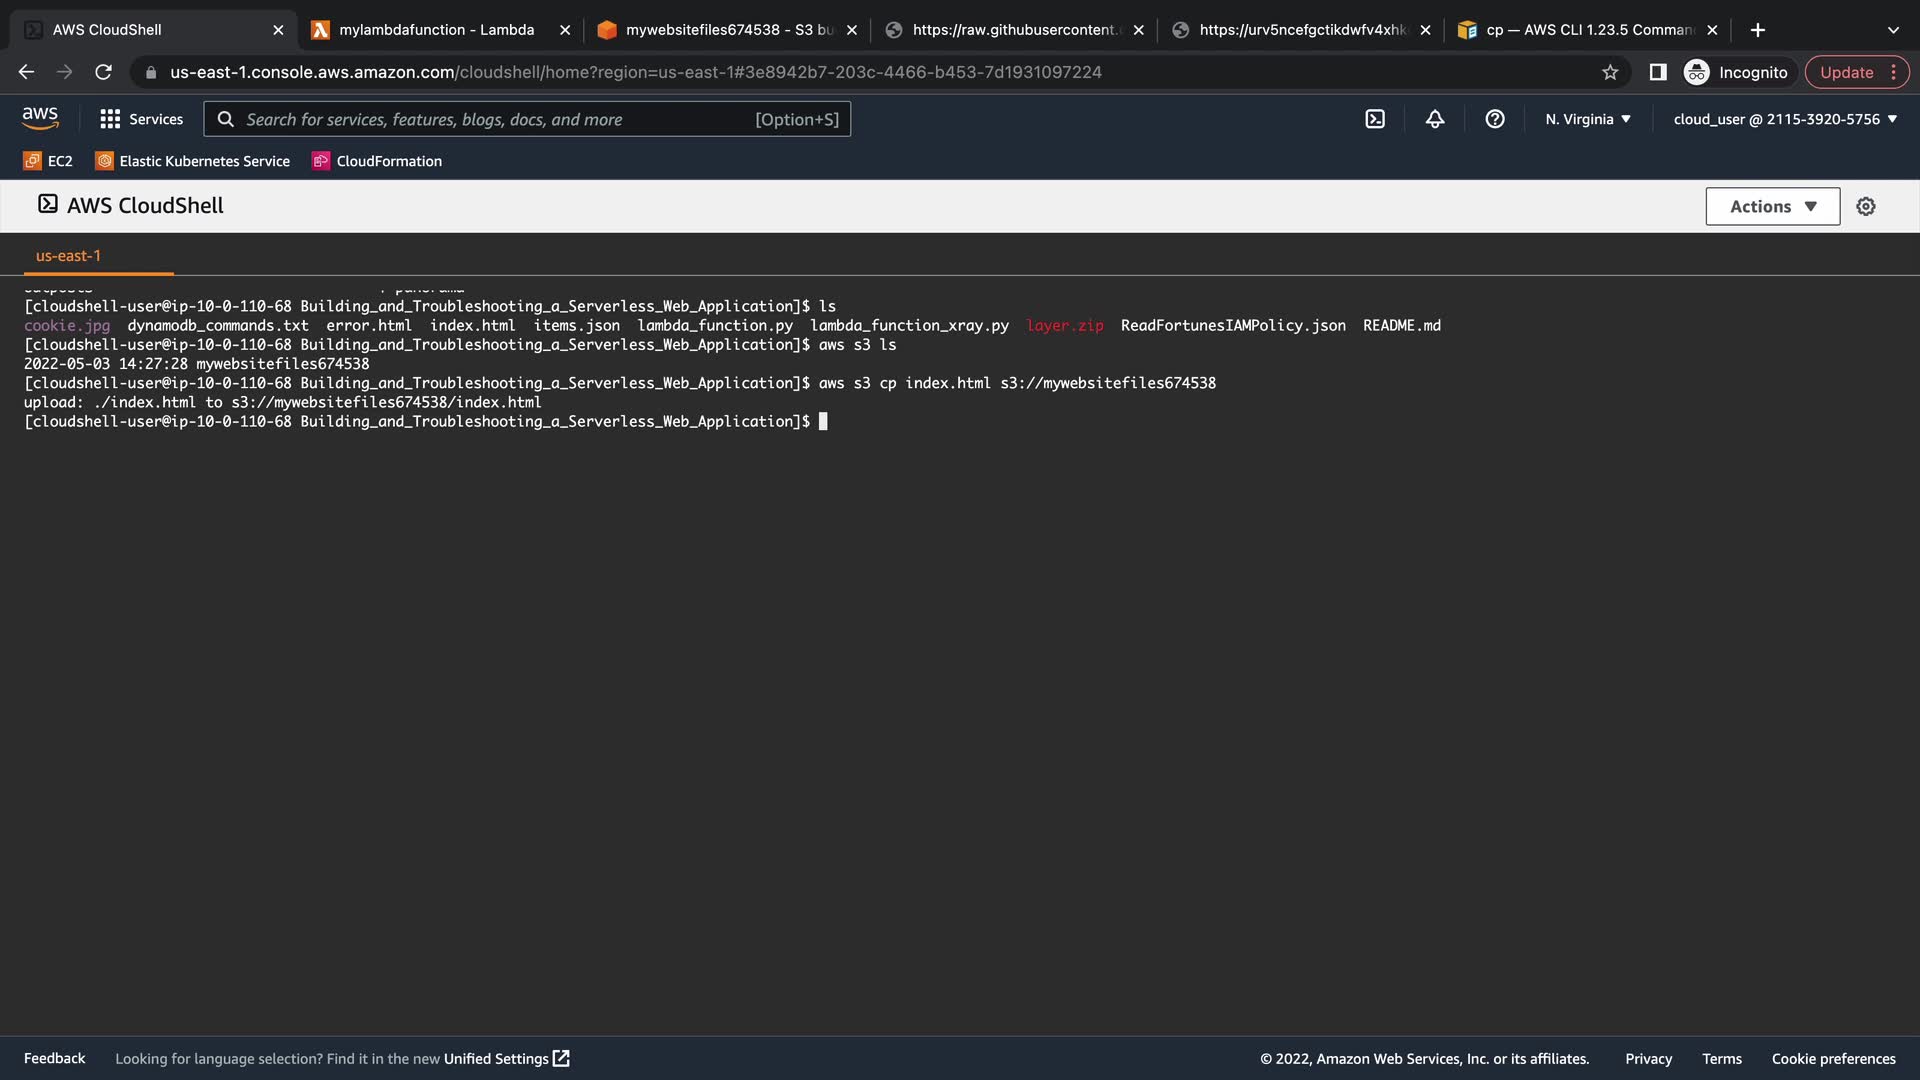Open the Services grid menu
The width and height of the screenshot is (1920, 1080).
(x=142, y=119)
